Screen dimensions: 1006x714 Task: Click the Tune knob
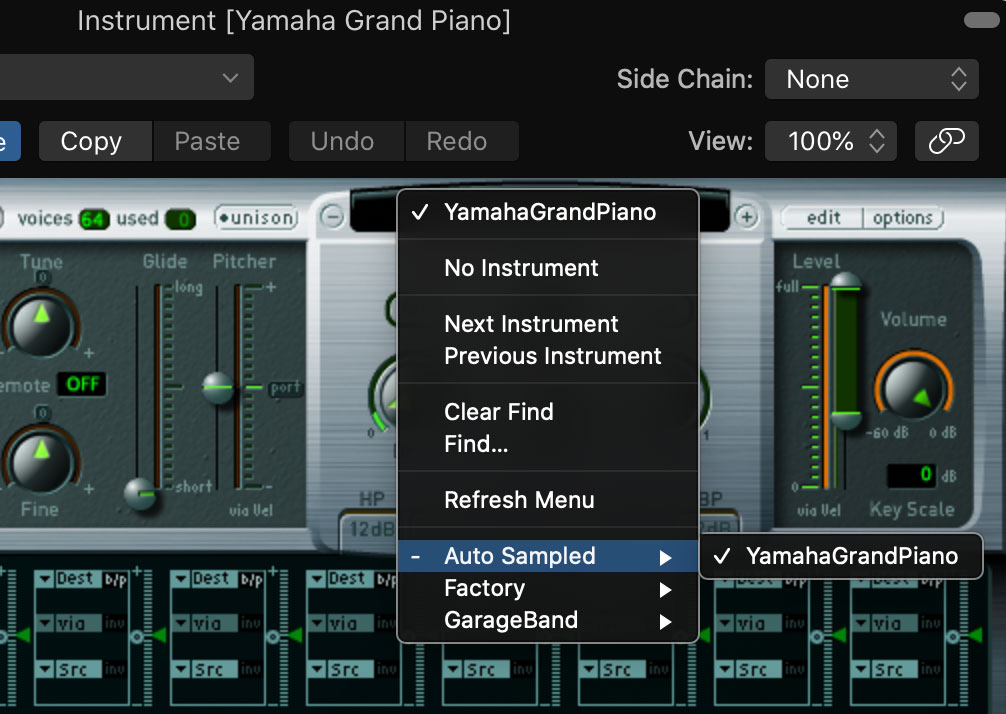41,324
